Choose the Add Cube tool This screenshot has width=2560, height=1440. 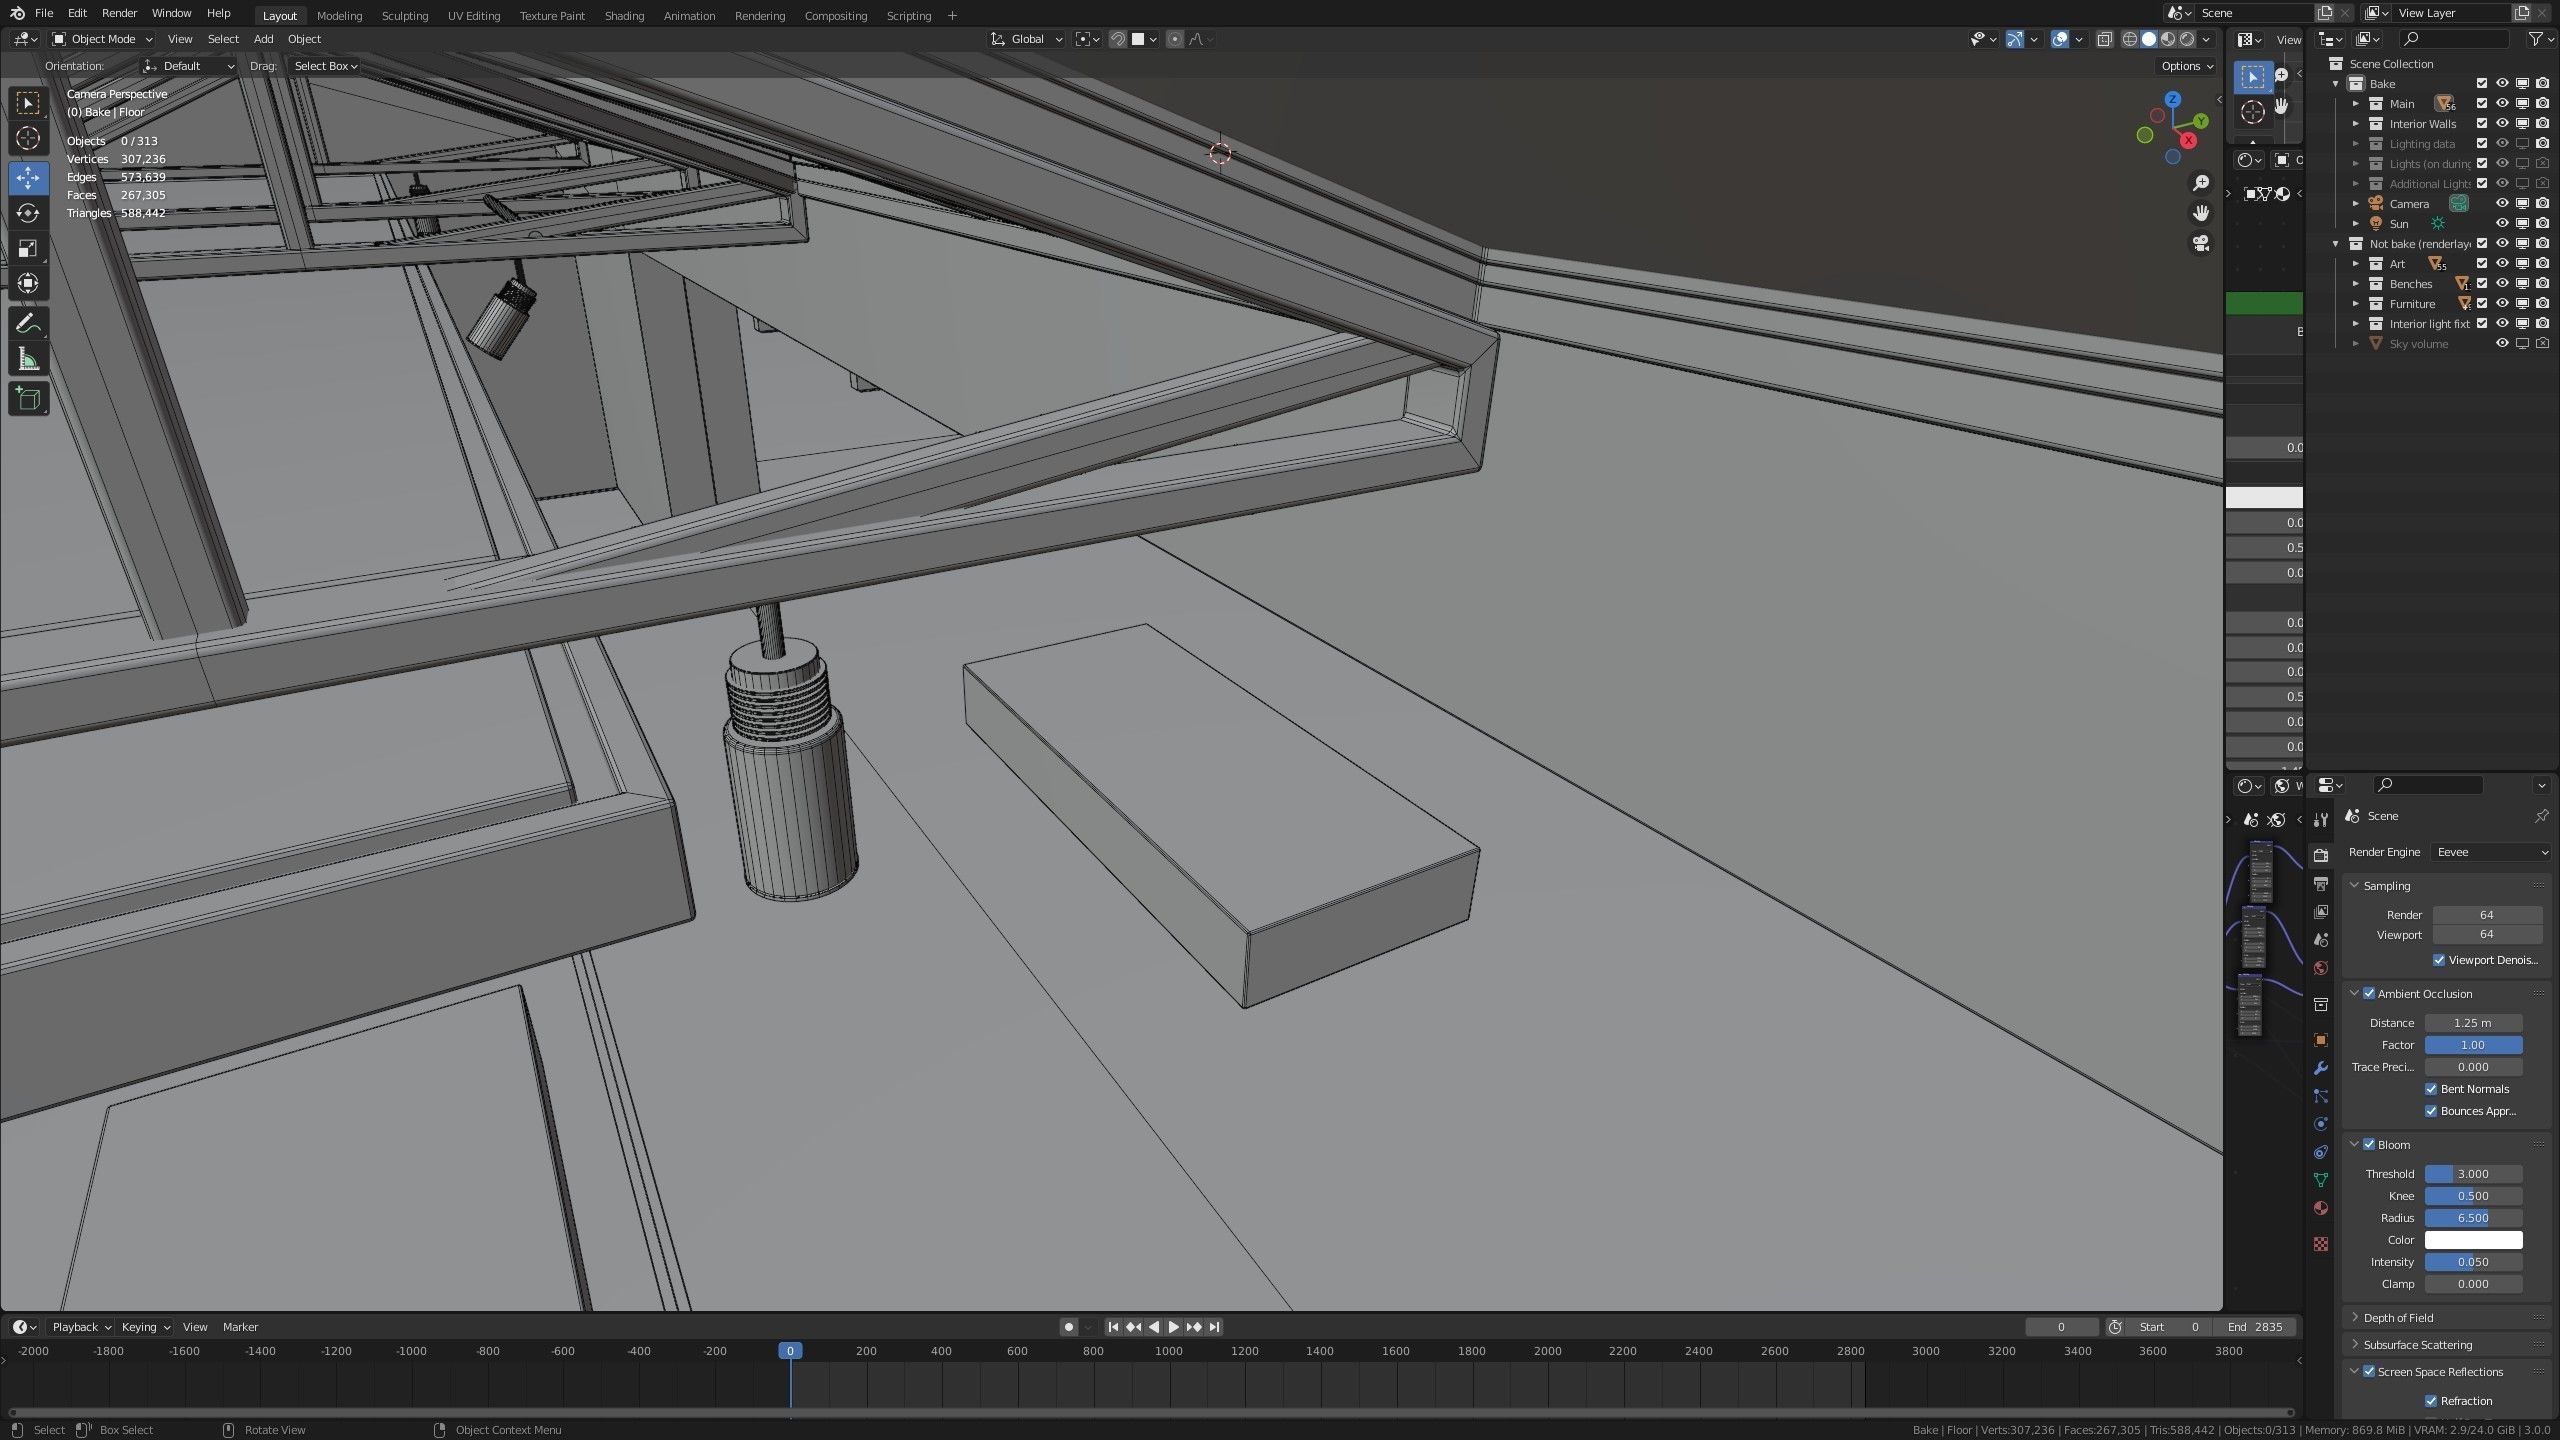point(28,399)
